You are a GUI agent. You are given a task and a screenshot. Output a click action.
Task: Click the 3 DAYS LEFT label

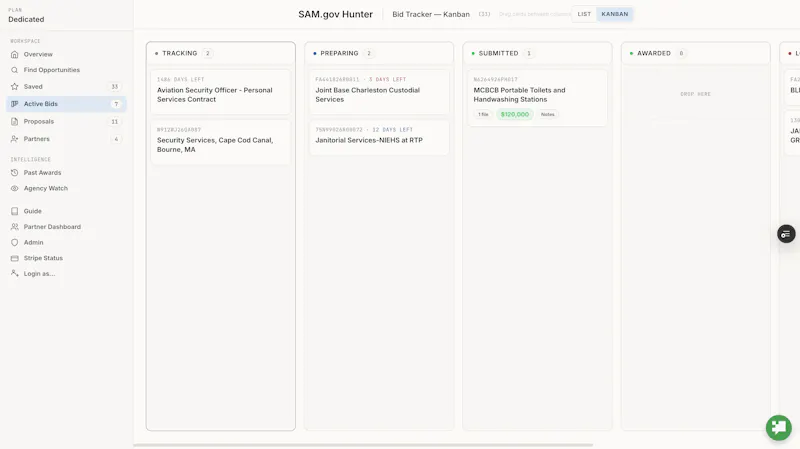point(387,80)
